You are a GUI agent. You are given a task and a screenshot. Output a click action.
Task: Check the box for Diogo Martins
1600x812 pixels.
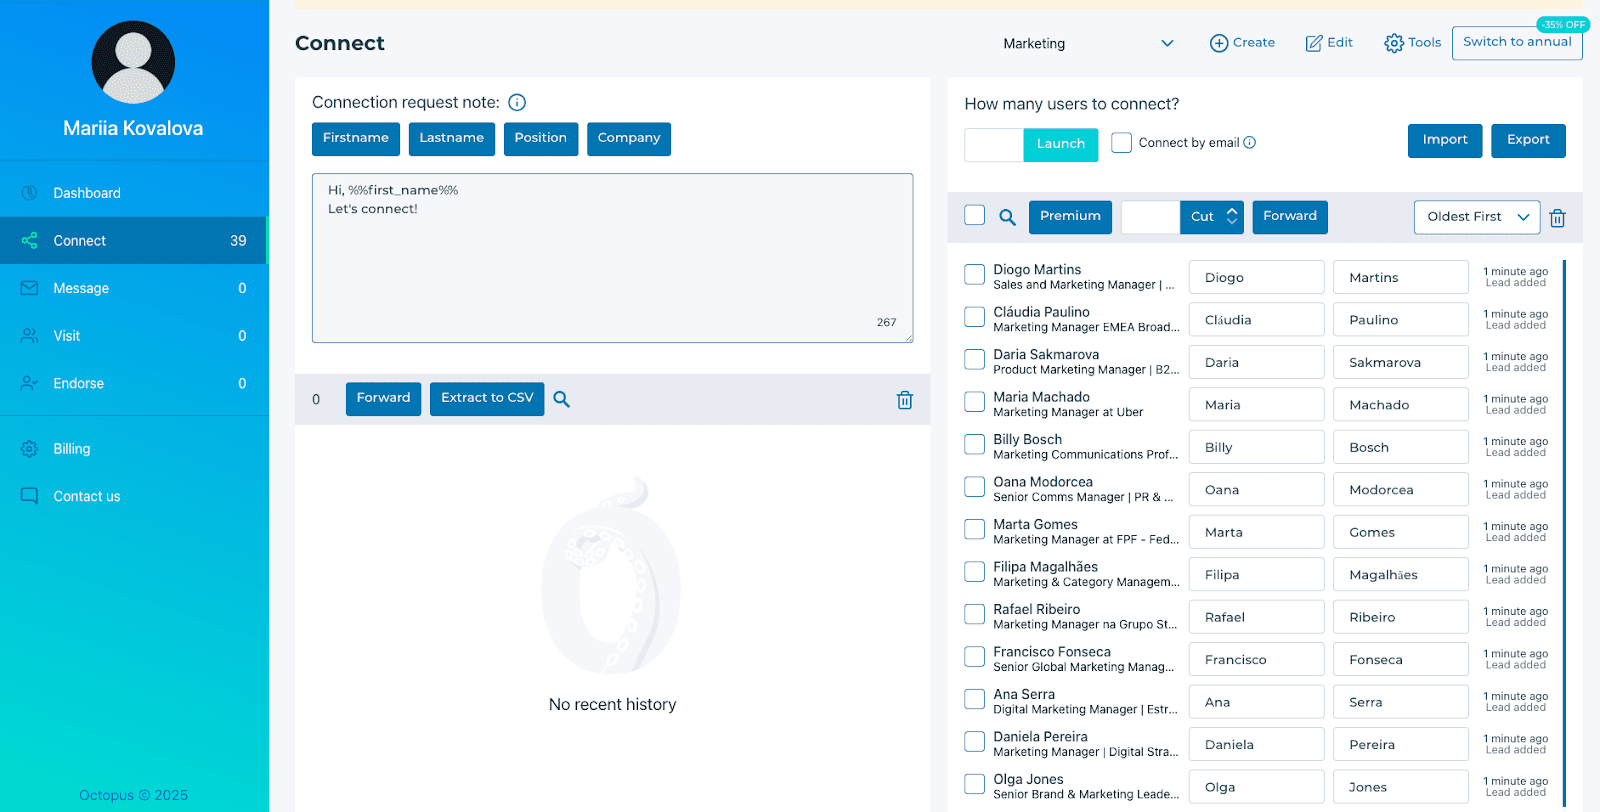click(x=974, y=274)
